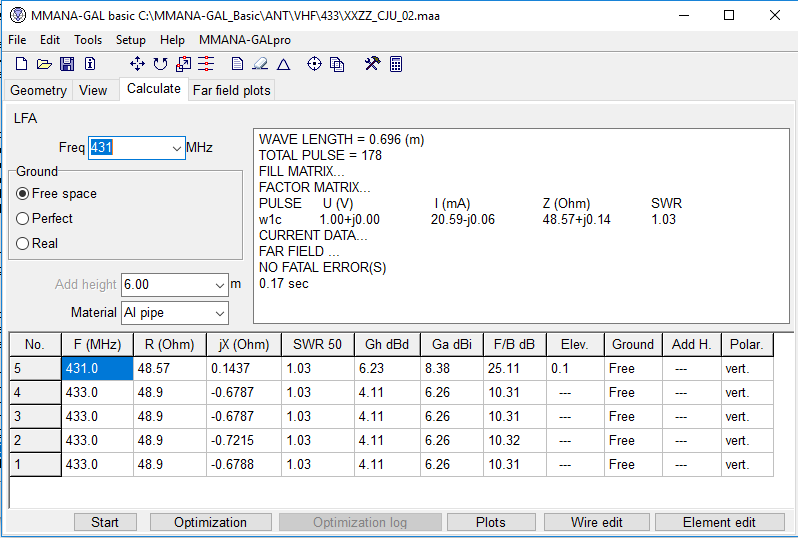Select the Real ground option
The width and height of the screenshot is (798, 538).
point(23,243)
